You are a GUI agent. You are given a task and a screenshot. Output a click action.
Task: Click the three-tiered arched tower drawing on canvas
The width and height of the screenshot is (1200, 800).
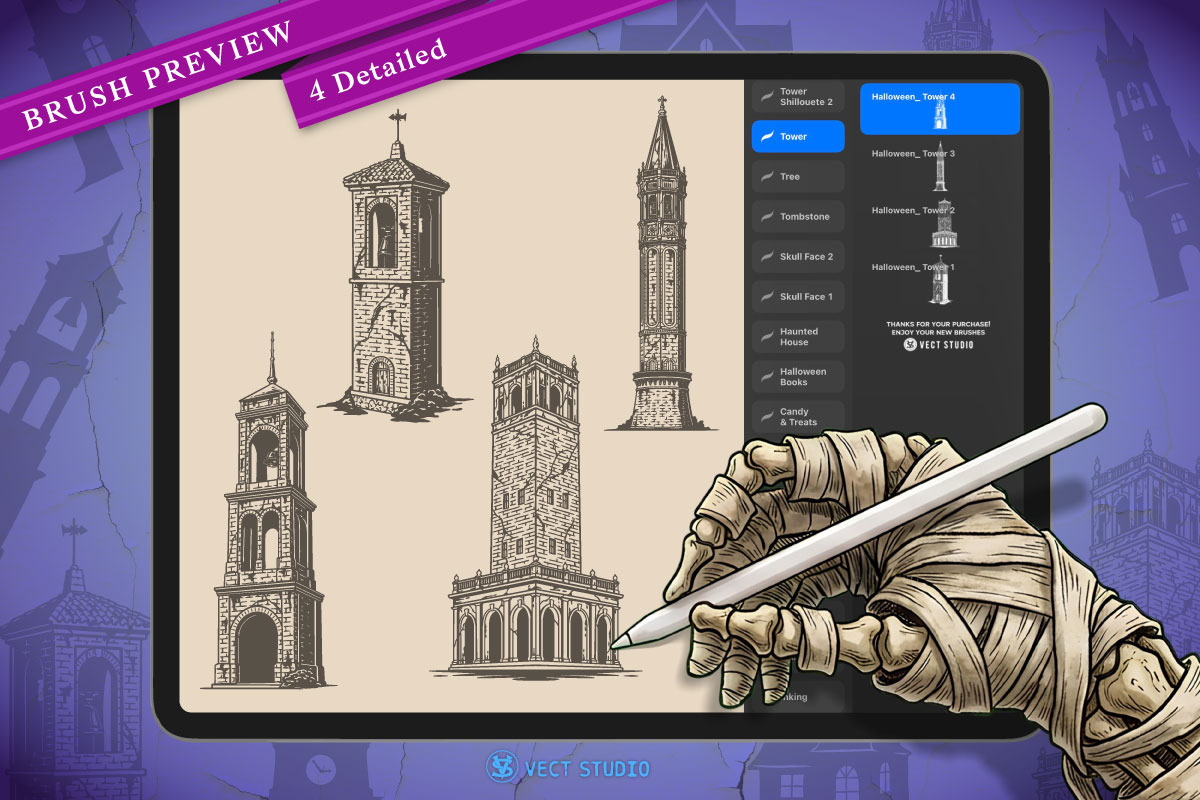[268, 511]
